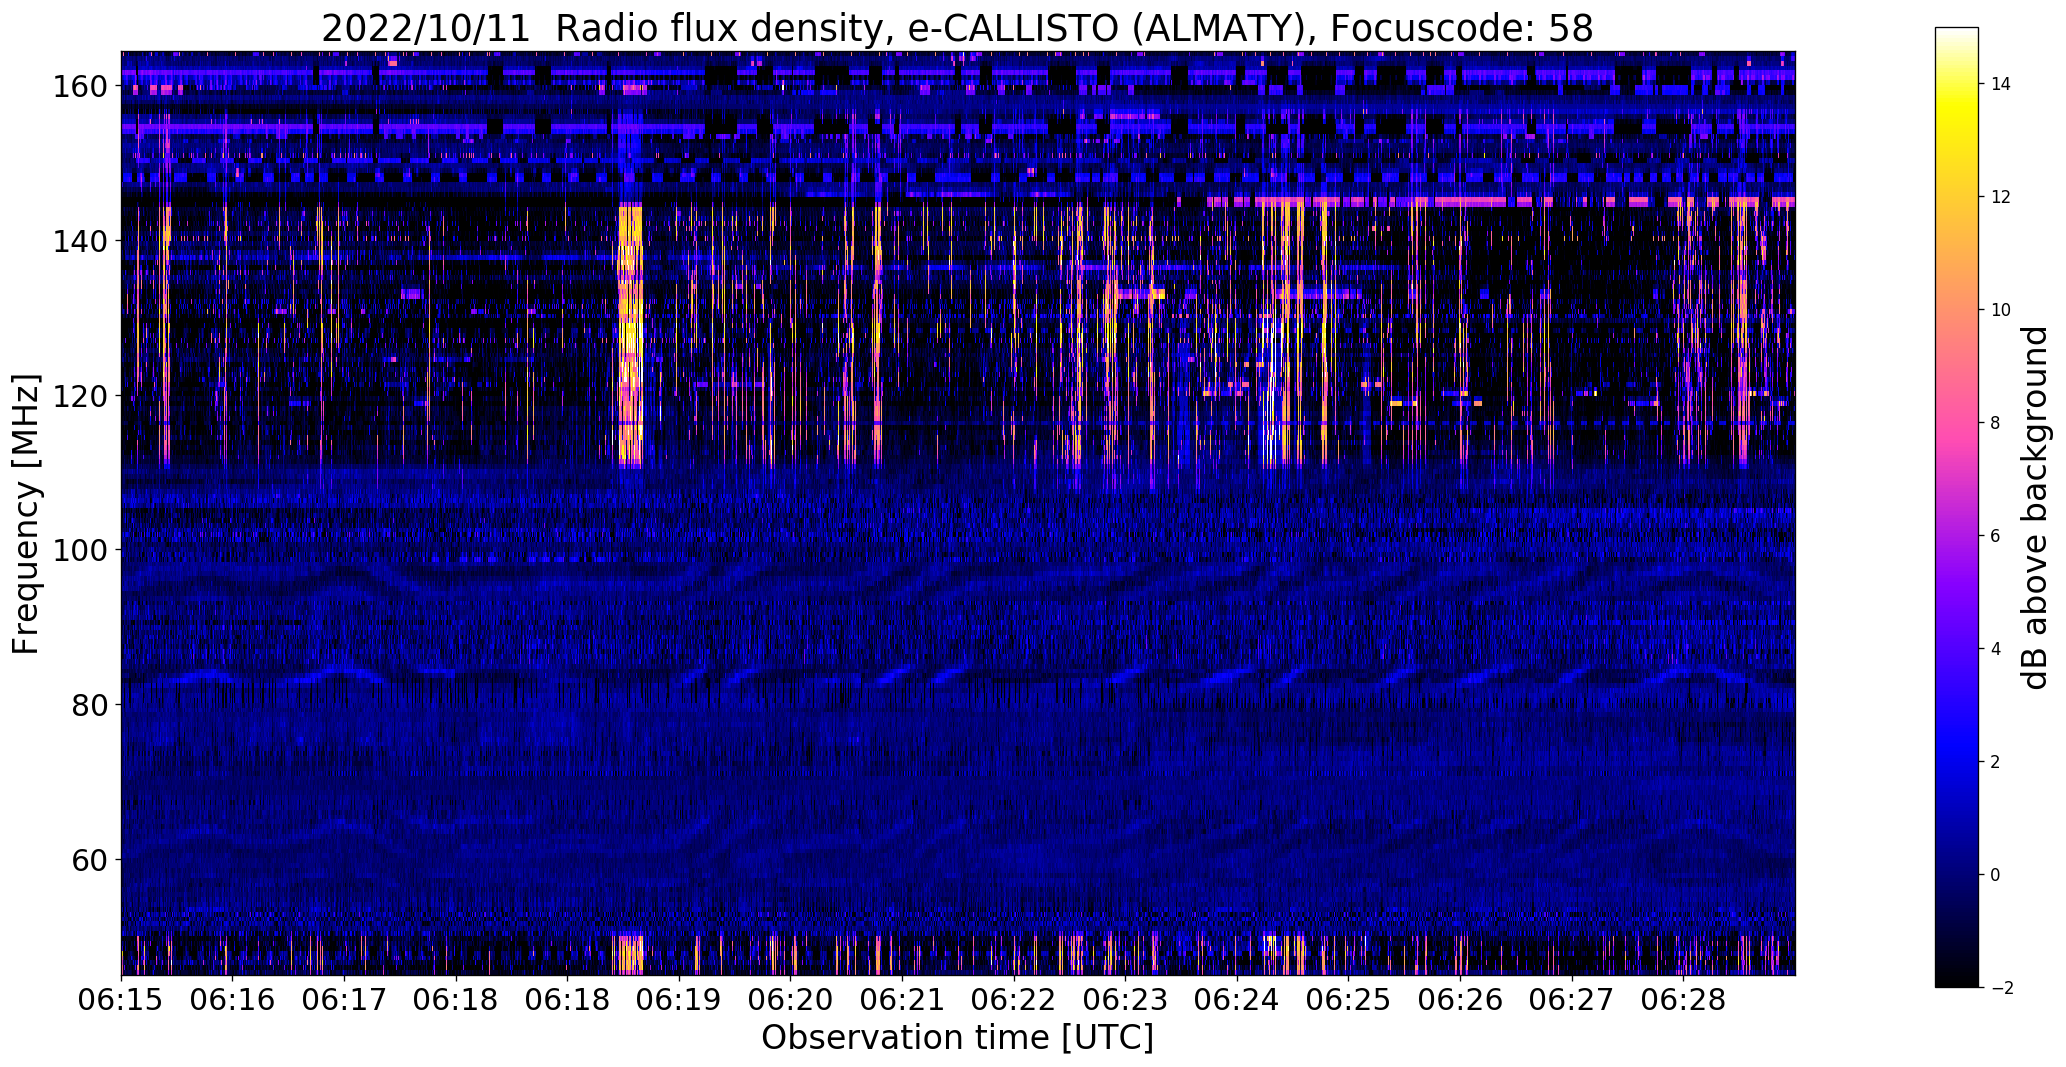Screen dimensions: 2066x1067
Task: Select the 06:23 time tick label
Action: [1125, 1001]
